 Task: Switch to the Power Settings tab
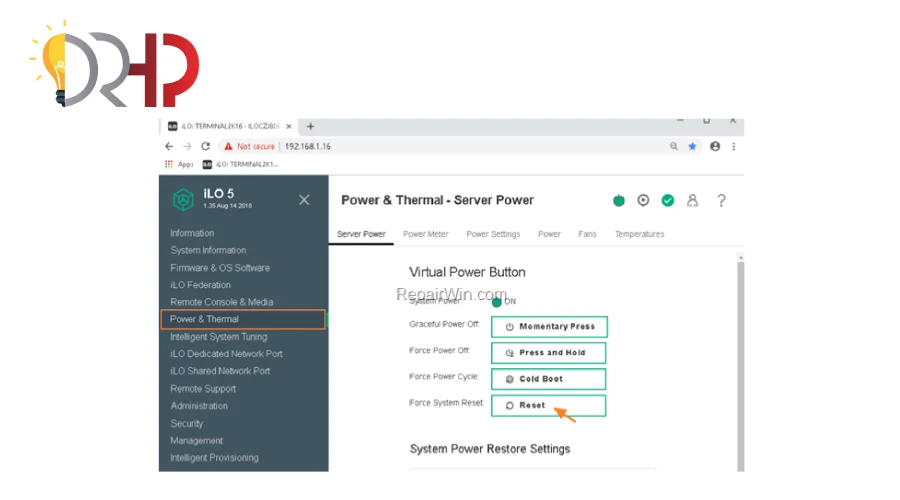(493, 234)
